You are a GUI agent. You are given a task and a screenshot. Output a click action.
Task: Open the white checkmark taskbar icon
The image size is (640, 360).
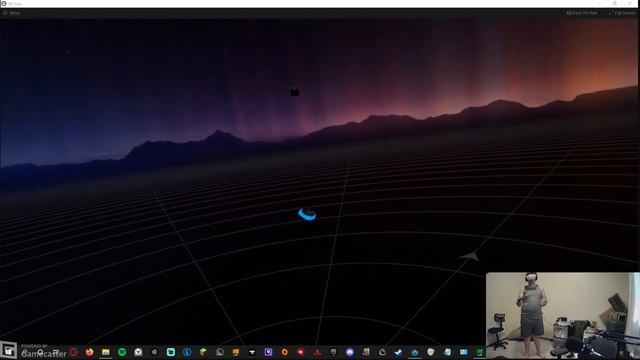(x=138, y=352)
